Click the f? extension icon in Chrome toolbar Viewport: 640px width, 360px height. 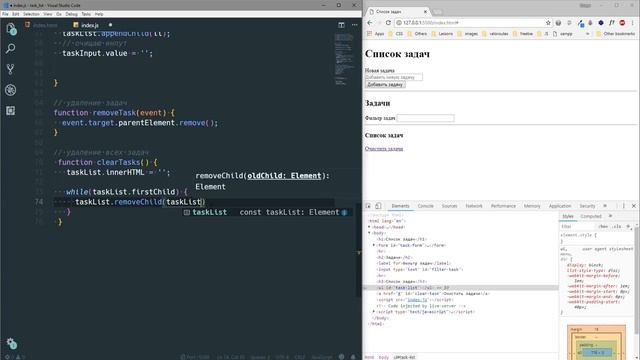click(611, 23)
